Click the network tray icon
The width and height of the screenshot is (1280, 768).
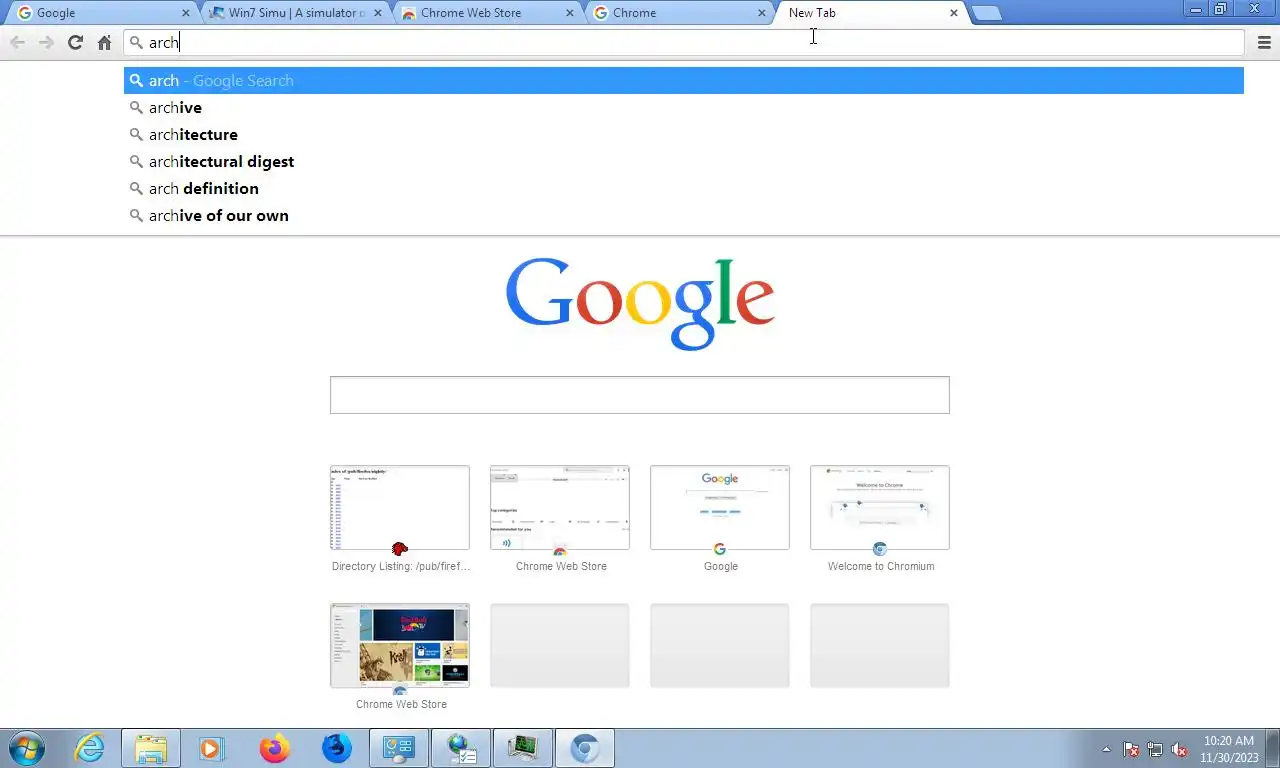(x=1155, y=749)
